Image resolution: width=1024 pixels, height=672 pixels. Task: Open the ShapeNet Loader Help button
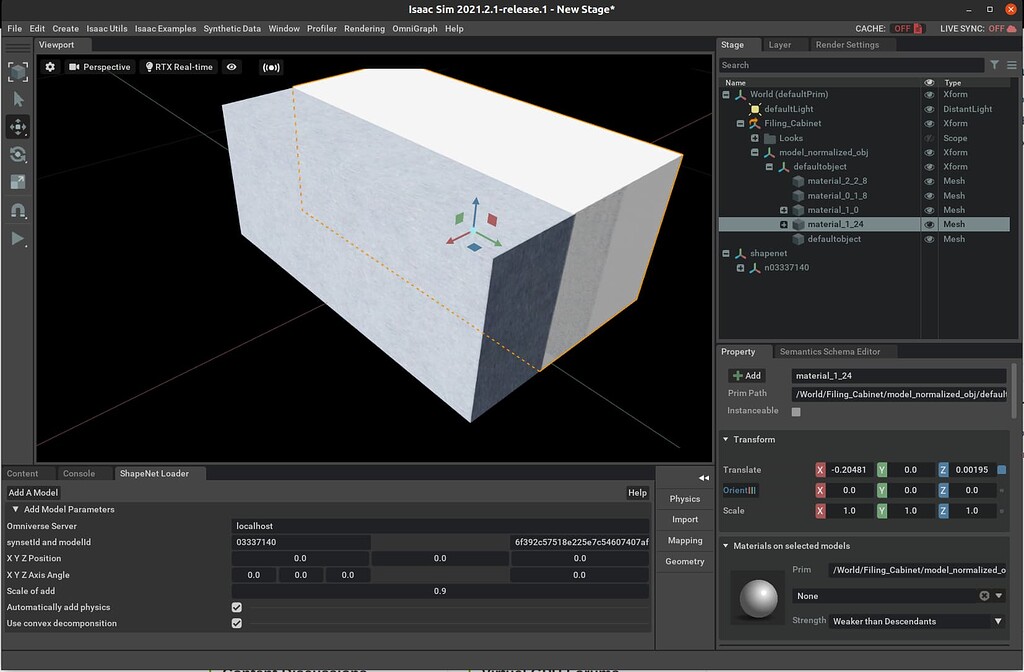637,492
